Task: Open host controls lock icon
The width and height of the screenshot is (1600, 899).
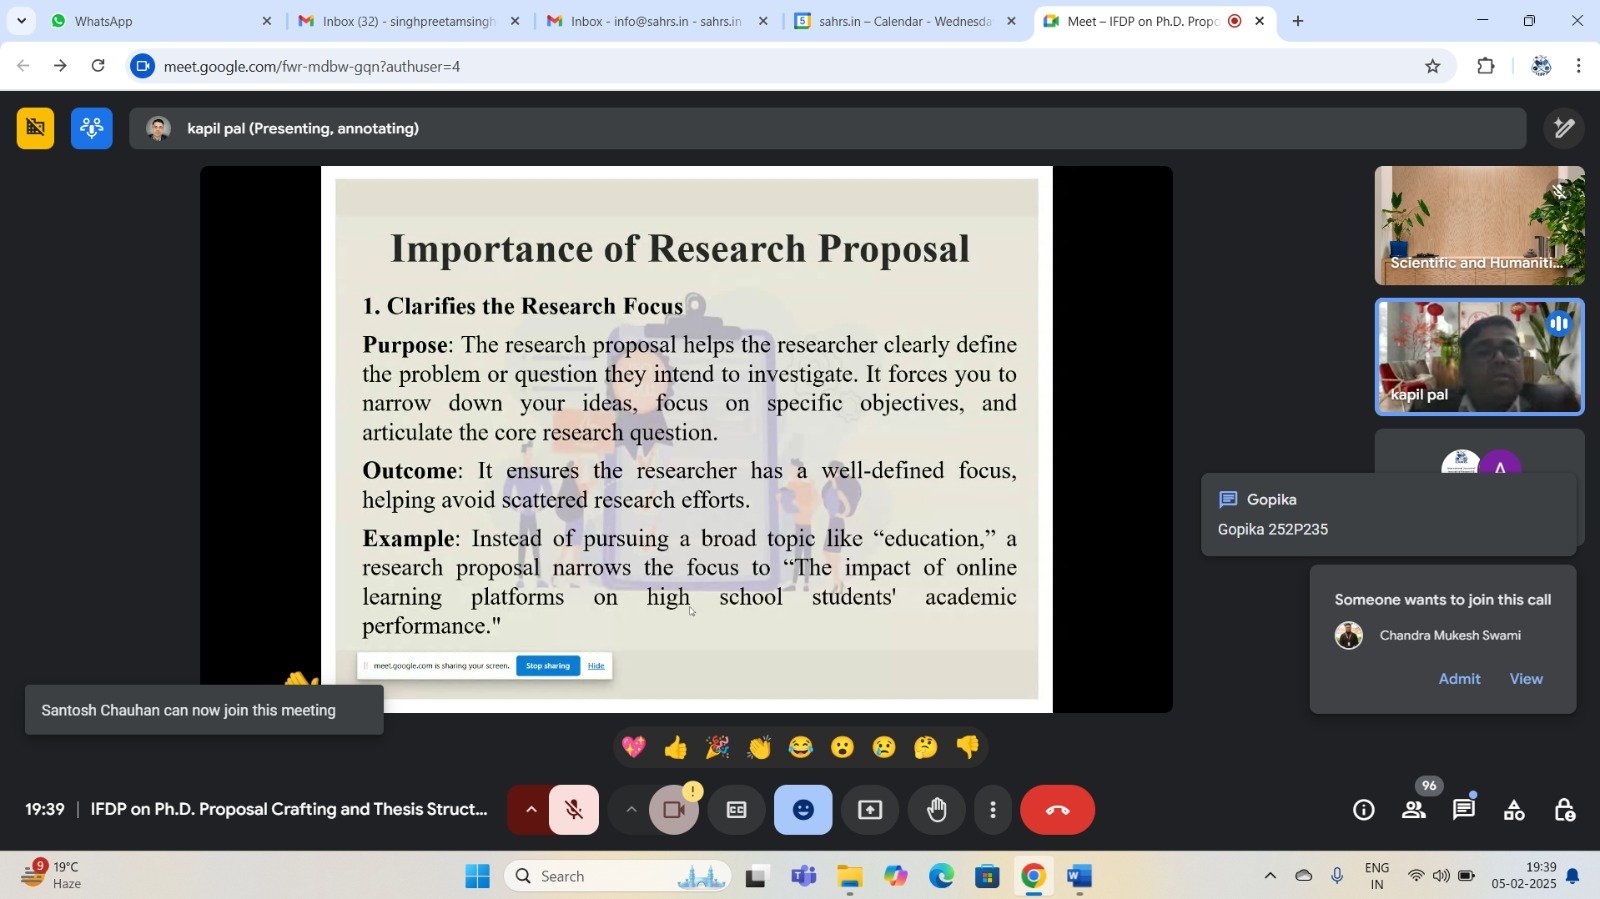Action: (1564, 810)
